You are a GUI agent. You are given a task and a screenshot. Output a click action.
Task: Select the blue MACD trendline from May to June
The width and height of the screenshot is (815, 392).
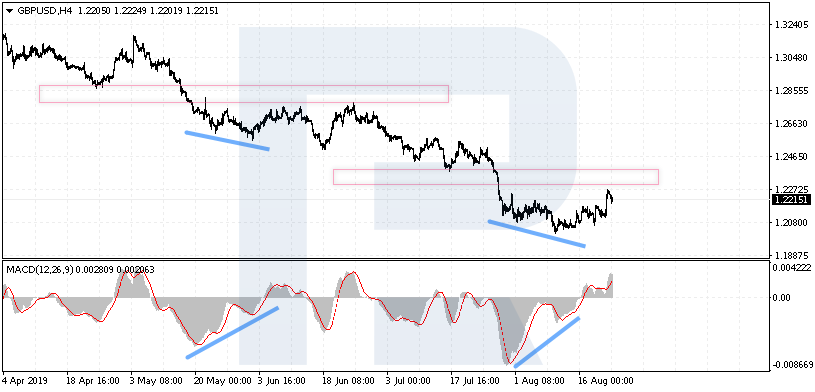tap(232, 332)
